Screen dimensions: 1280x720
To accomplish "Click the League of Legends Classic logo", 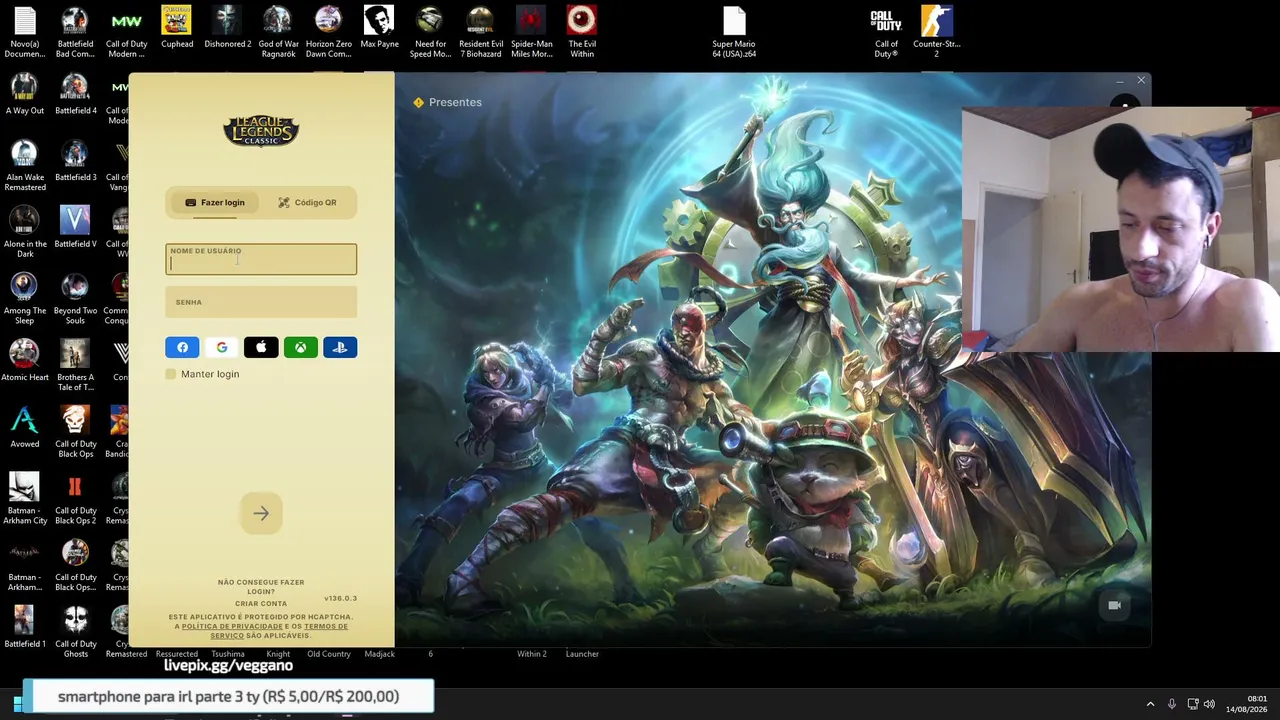I will 261,131.
